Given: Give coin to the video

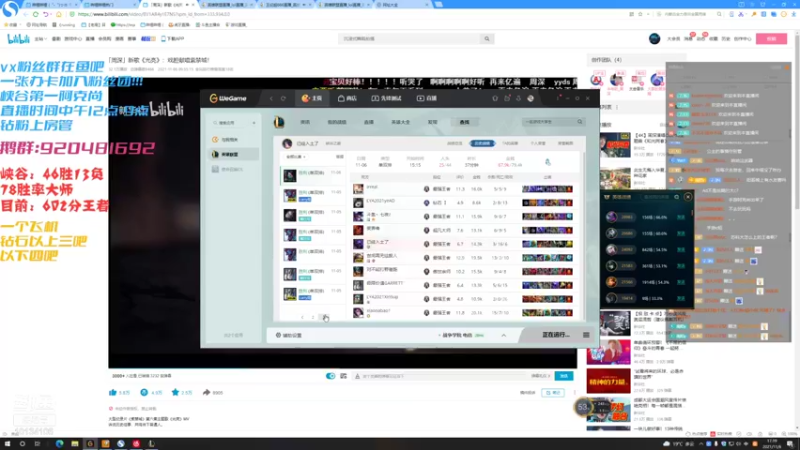Looking at the screenshot, I should click(144, 392).
